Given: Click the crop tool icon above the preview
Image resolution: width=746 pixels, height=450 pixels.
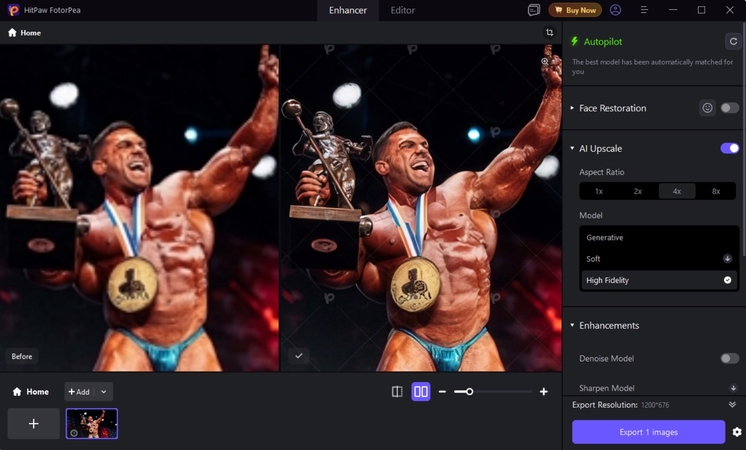Looking at the screenshot, I should point(550,32).
